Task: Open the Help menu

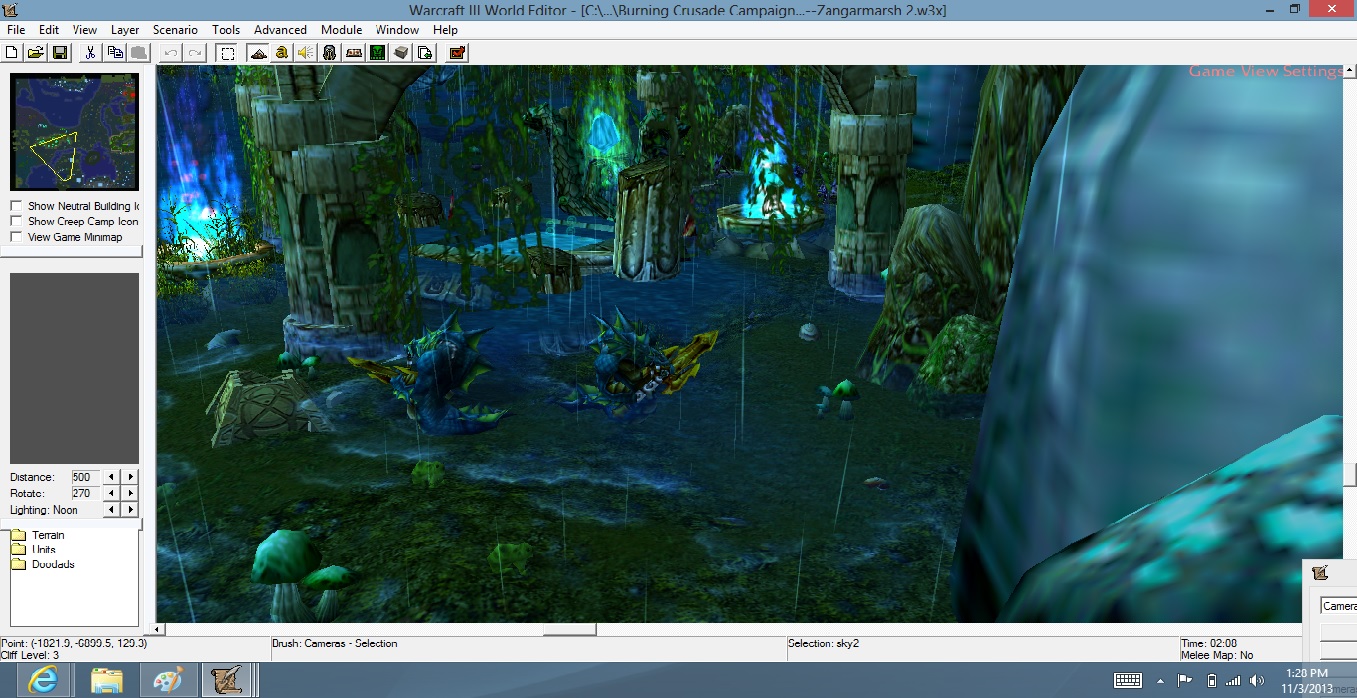Action: point(445,30)
